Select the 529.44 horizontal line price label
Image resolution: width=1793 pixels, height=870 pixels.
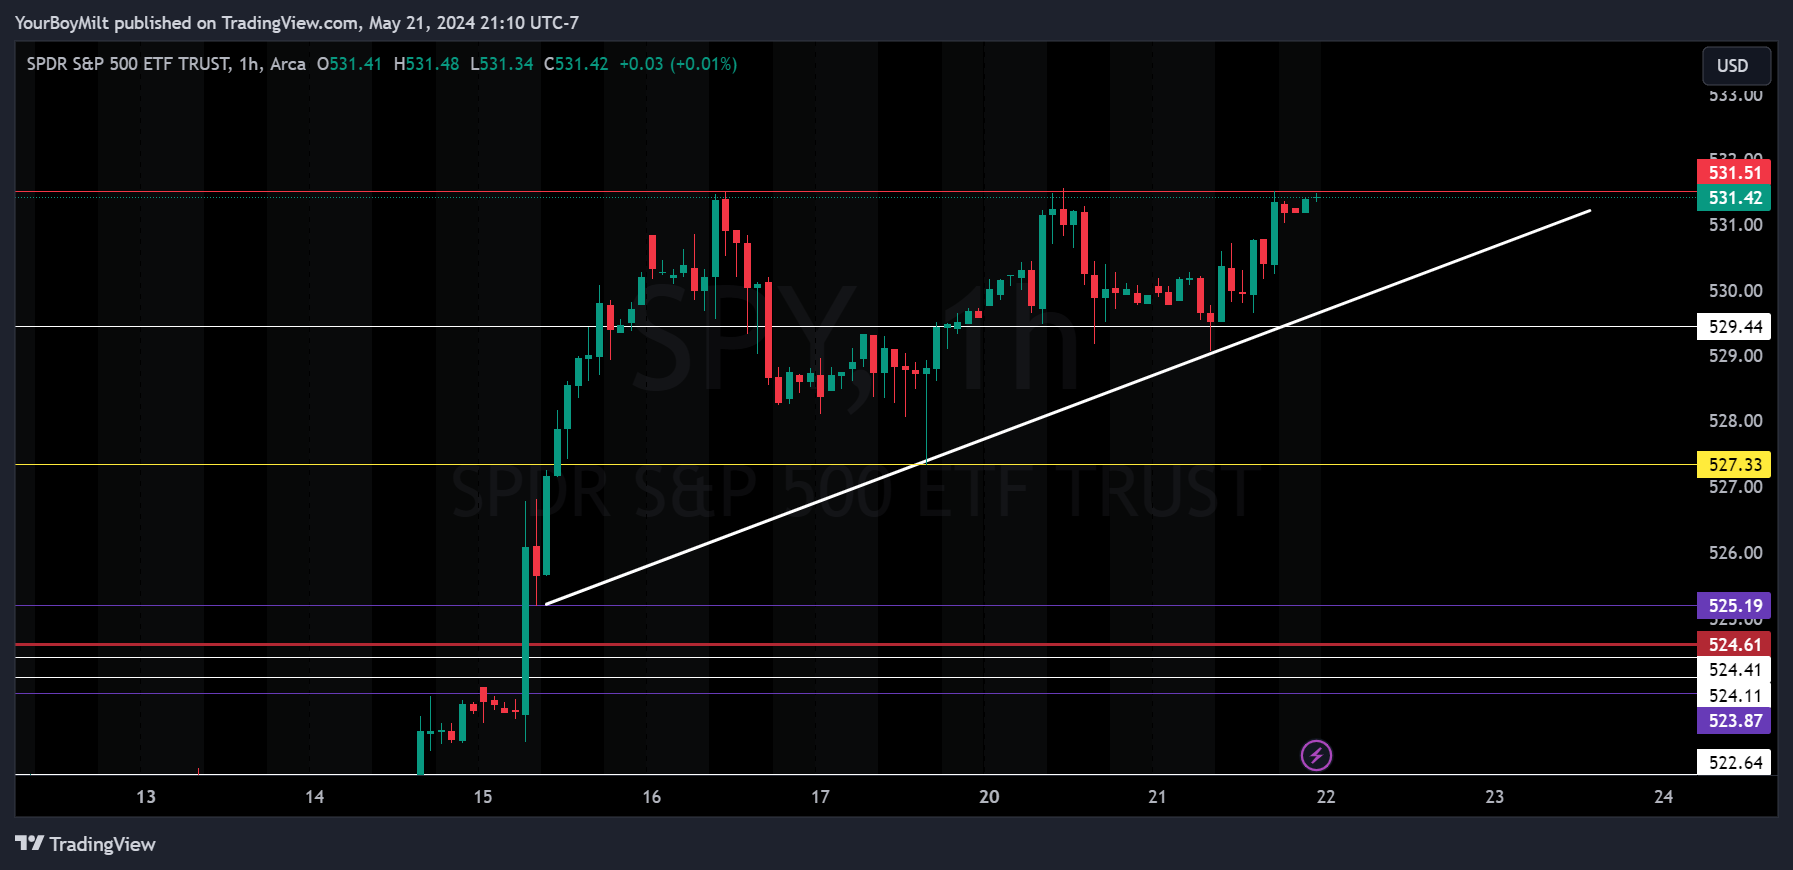[1734, 327]
